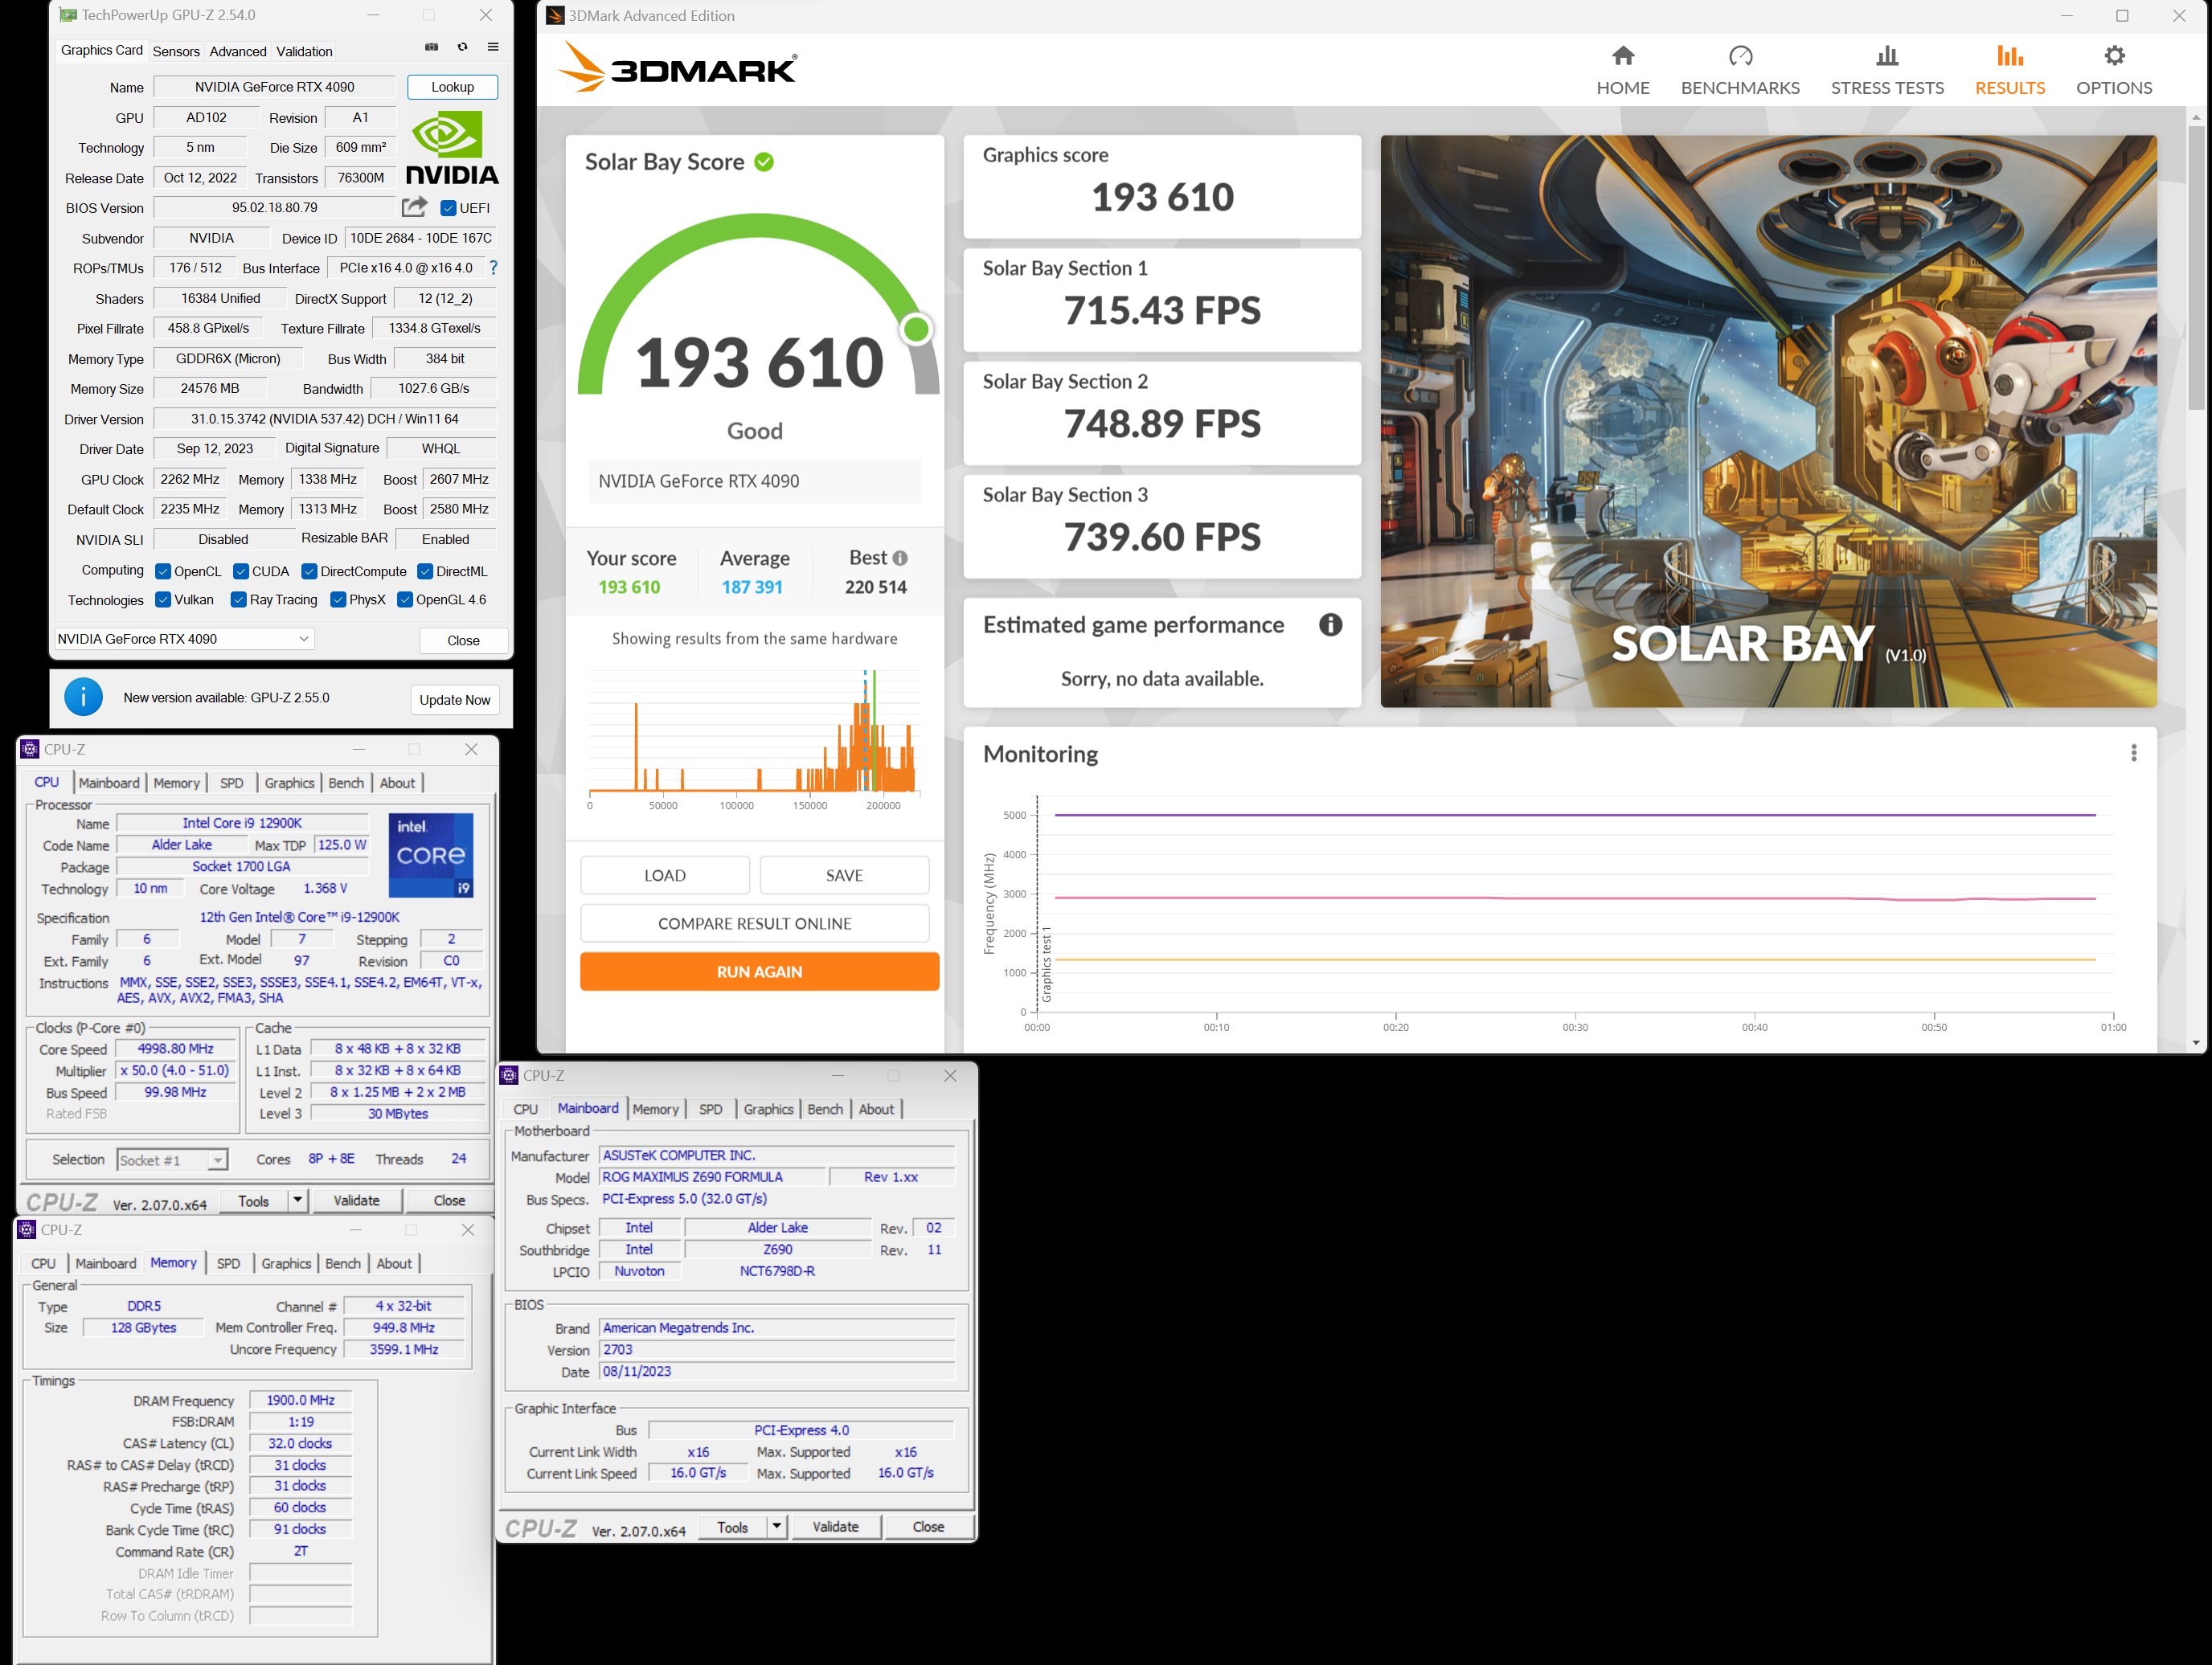Toggle OpenGL 4.6 checkbox
The height and width of the screenshot is (1665, 2212).
click(x=405, y=600)
